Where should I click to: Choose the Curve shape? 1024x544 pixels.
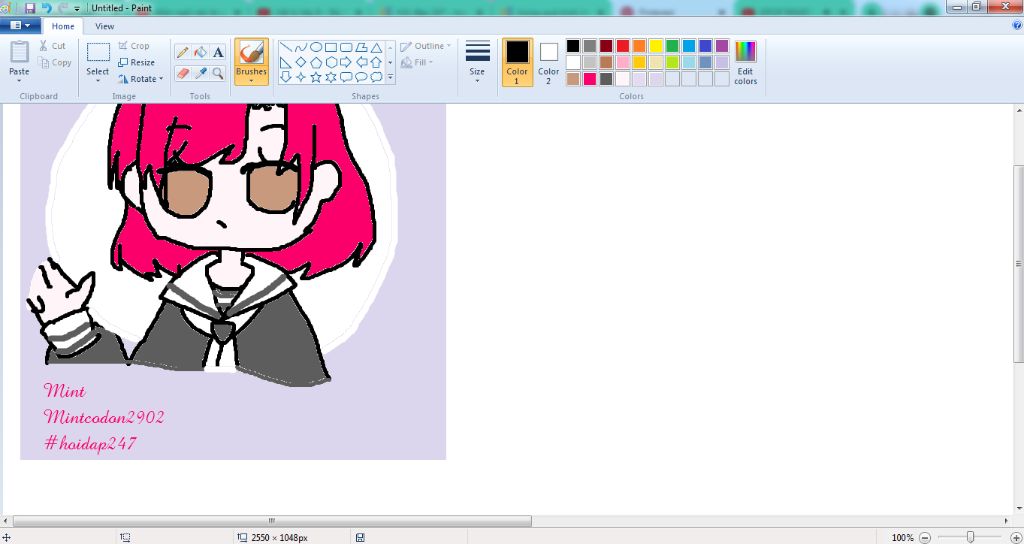tap(300, 48)
